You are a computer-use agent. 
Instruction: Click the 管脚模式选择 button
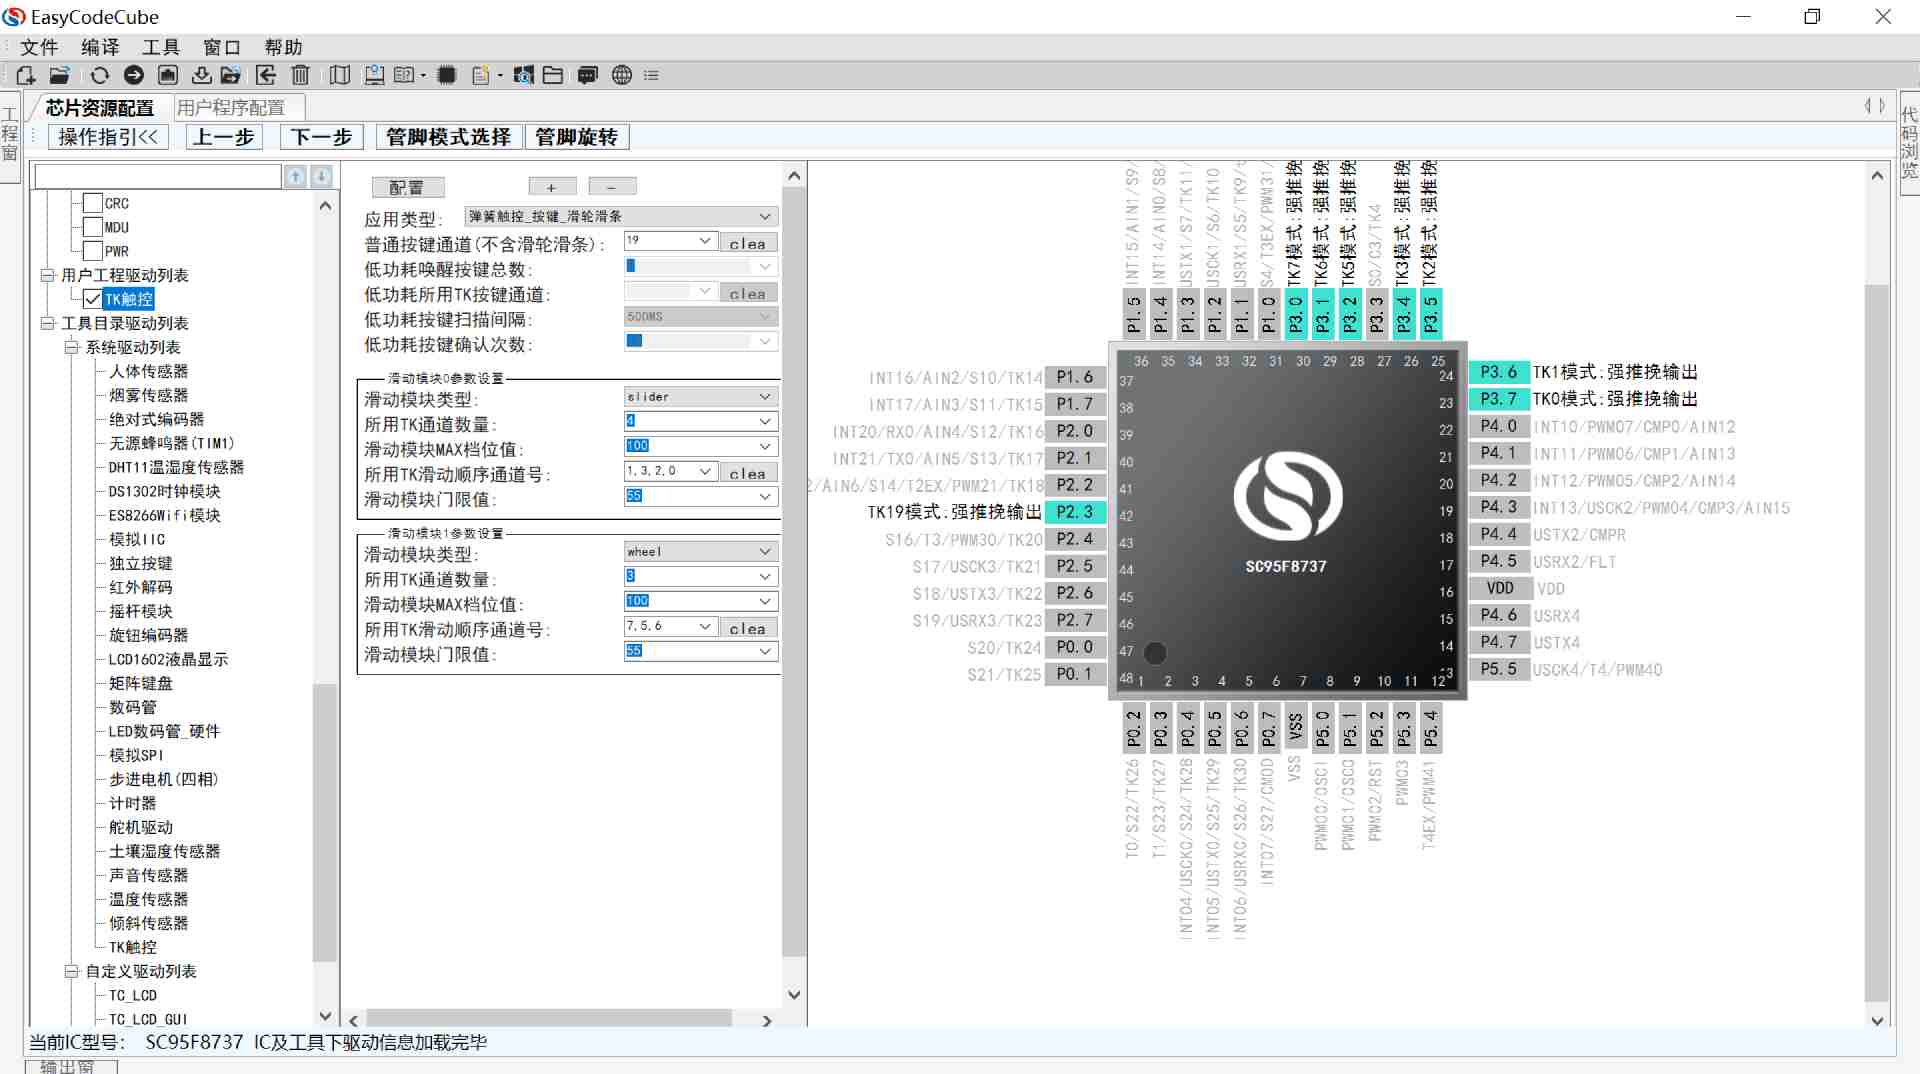click(449, 137)
